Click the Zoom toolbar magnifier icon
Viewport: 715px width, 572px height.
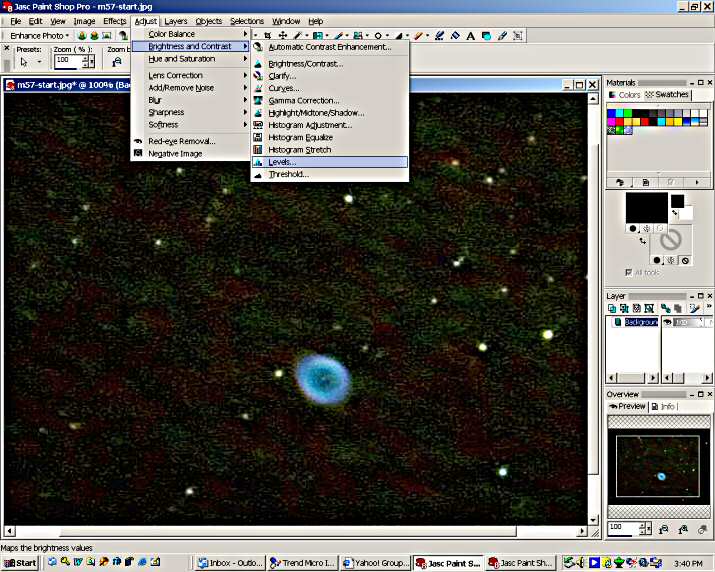(117, 62)
